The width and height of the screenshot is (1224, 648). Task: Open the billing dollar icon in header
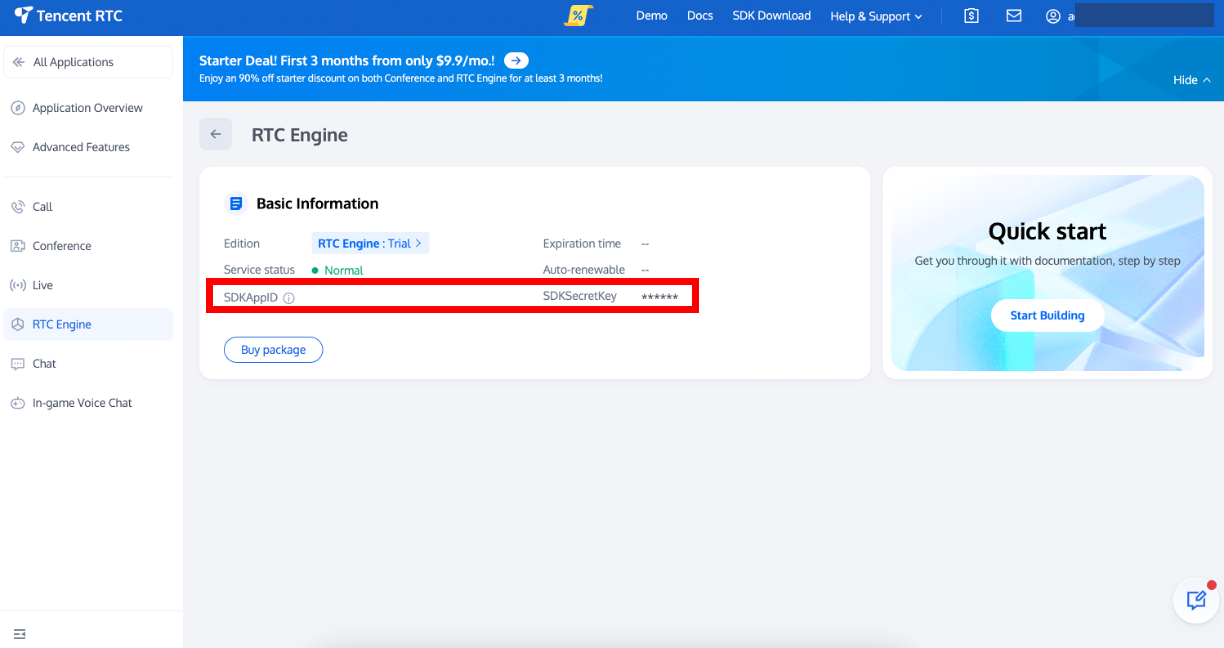[972, 16]
